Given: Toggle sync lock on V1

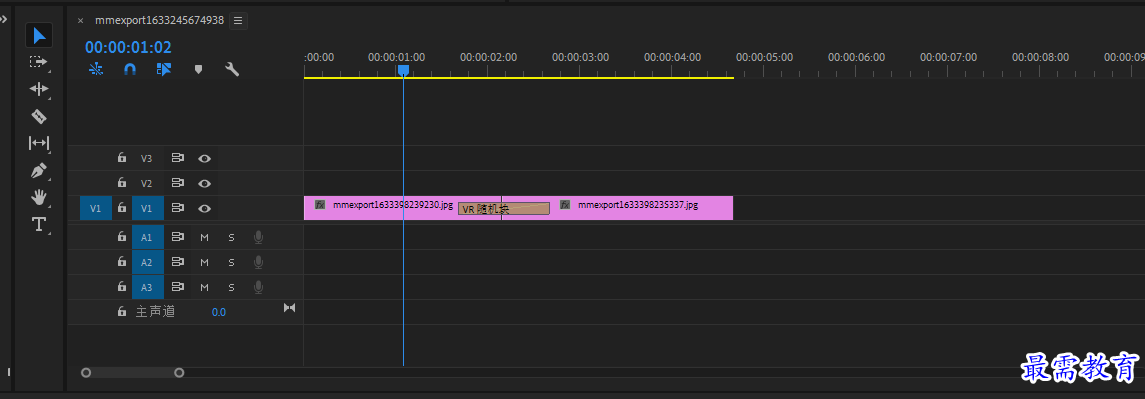Looking at the screenshot, I should 177,208.
